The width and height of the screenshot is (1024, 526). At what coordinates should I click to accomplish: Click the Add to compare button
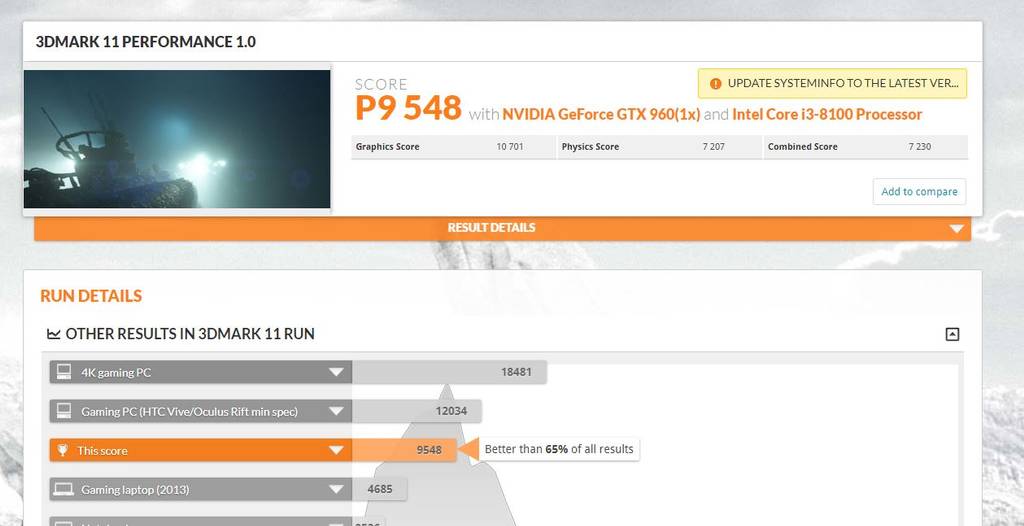919,191
